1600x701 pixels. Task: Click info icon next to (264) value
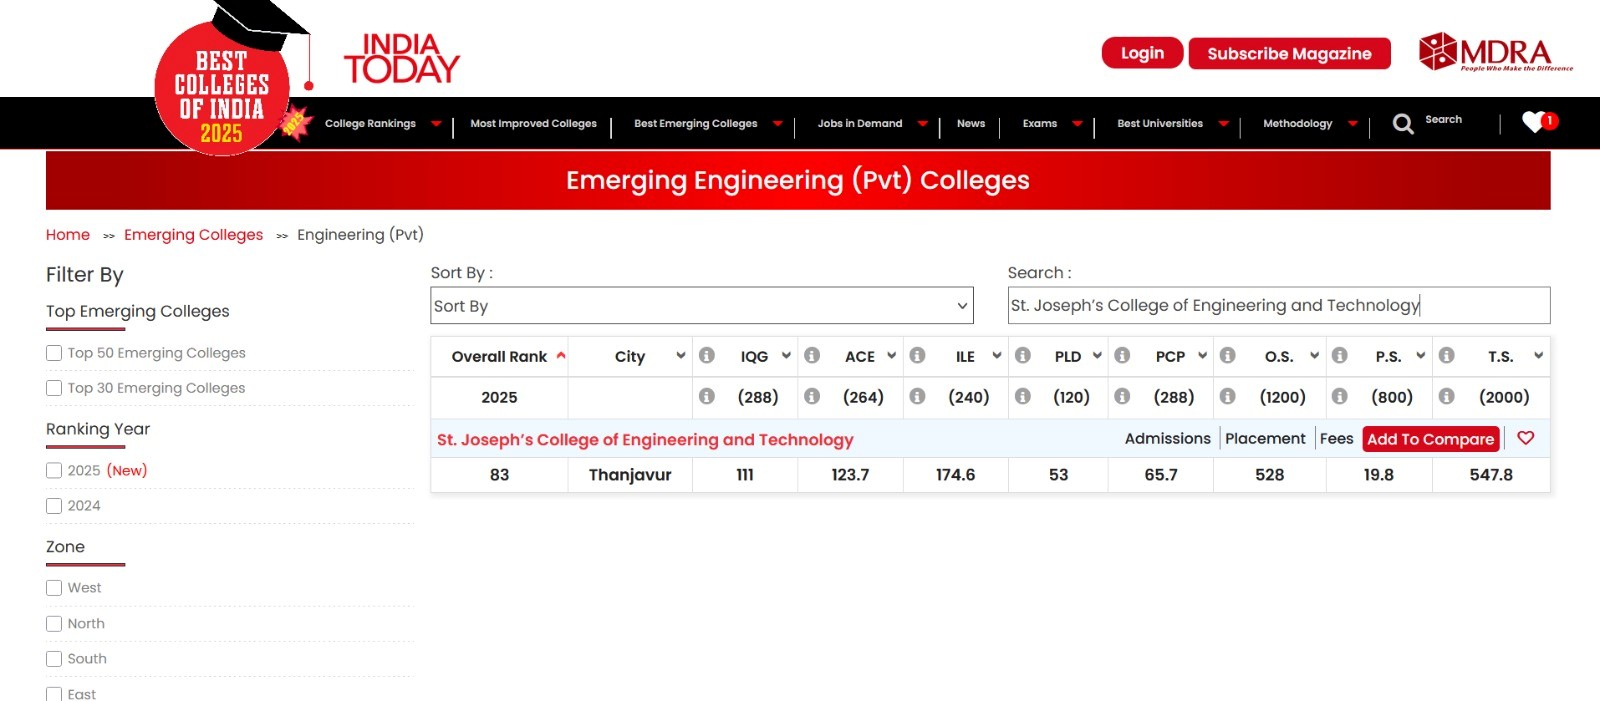(812, 397)
